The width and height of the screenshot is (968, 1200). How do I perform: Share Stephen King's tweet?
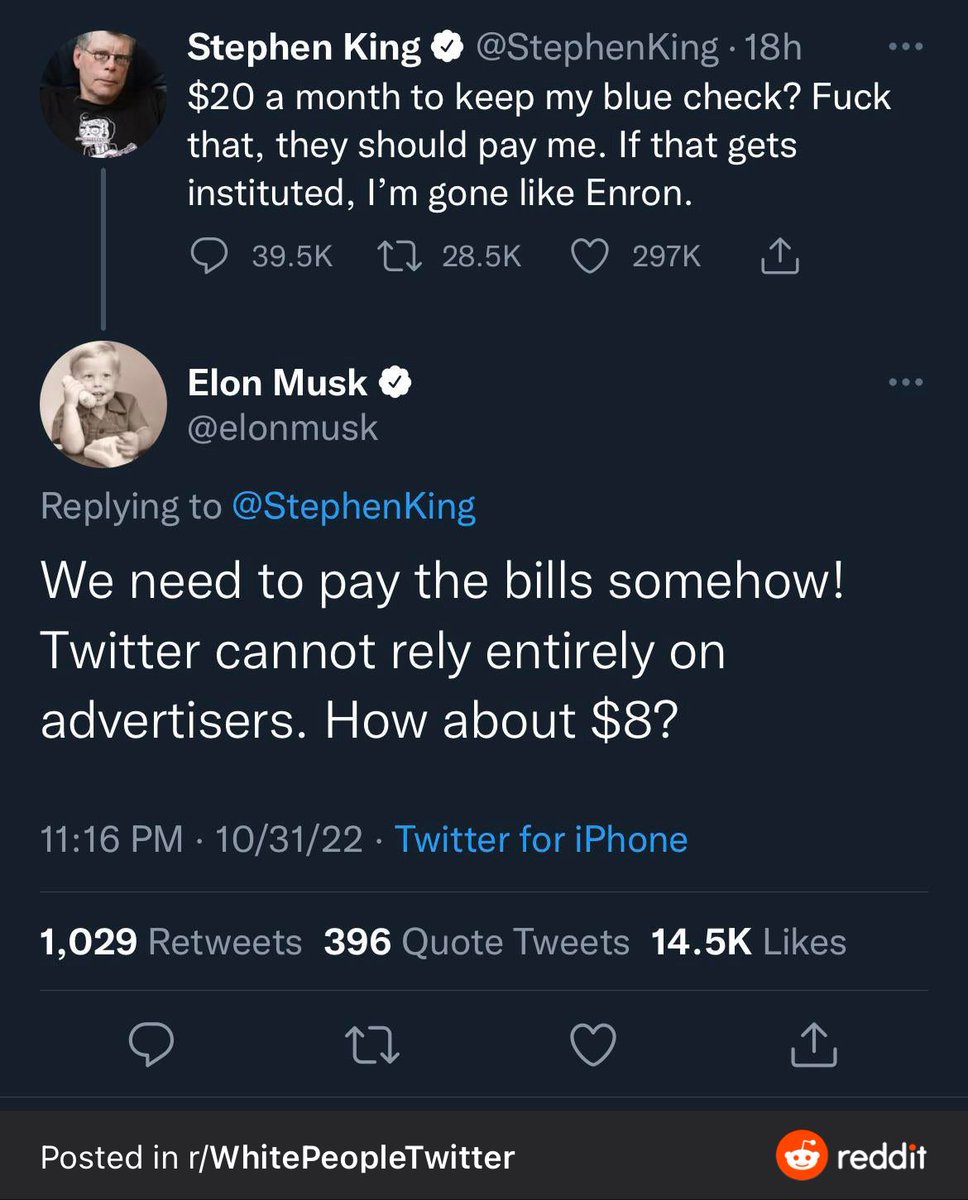[x=780, y=259]
